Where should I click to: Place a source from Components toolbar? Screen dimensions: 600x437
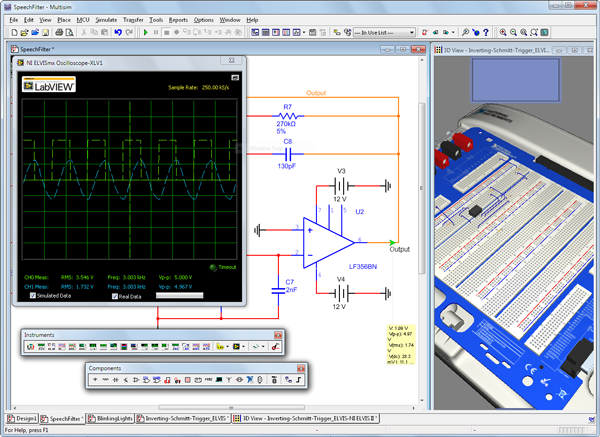click(96, 380)
